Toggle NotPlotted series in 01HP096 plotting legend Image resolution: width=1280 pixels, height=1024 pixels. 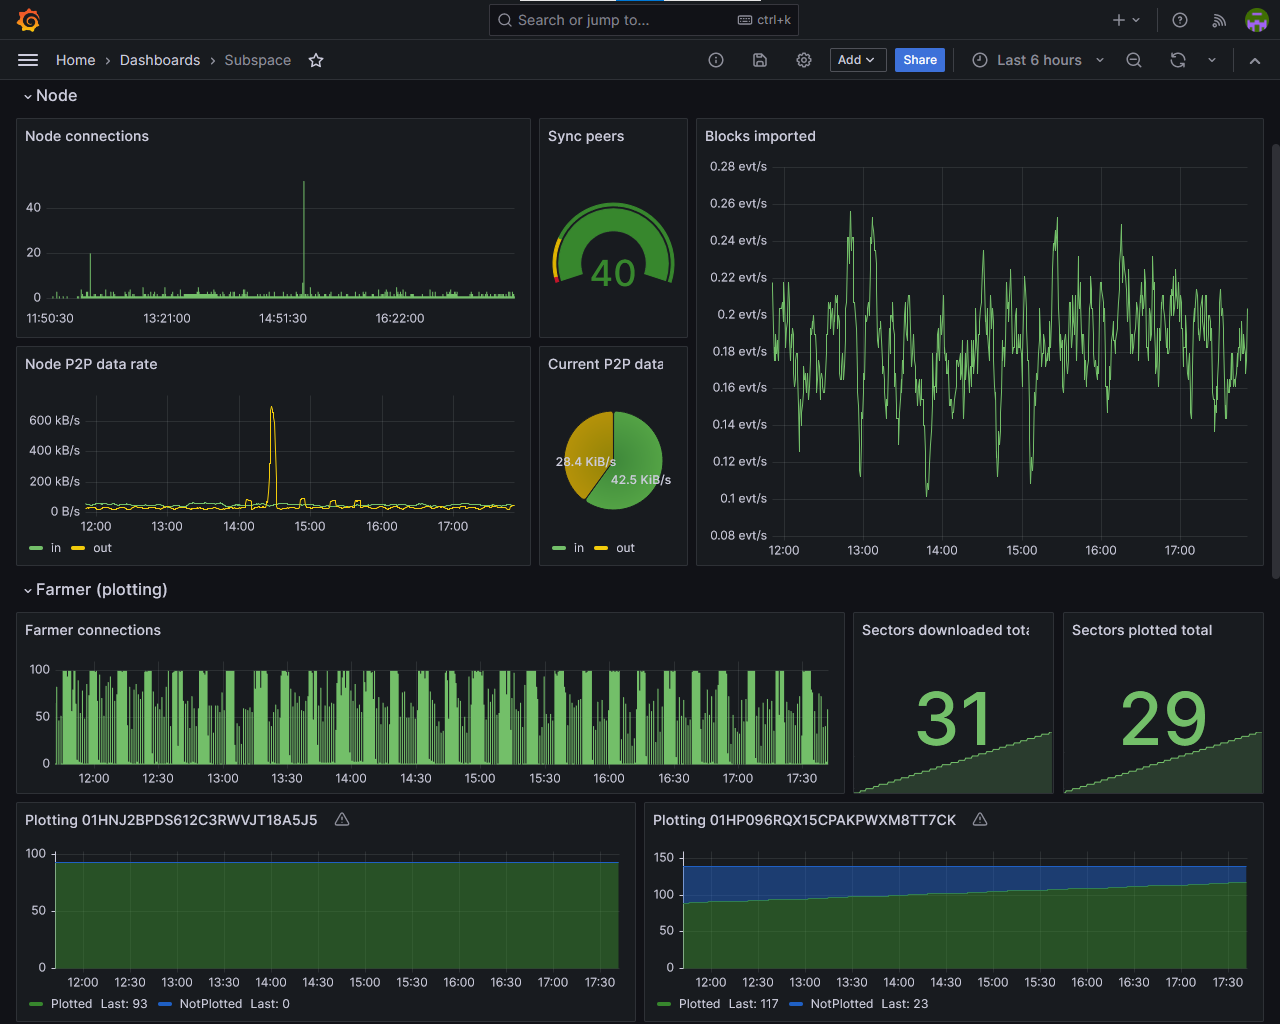pos(841,1004)
